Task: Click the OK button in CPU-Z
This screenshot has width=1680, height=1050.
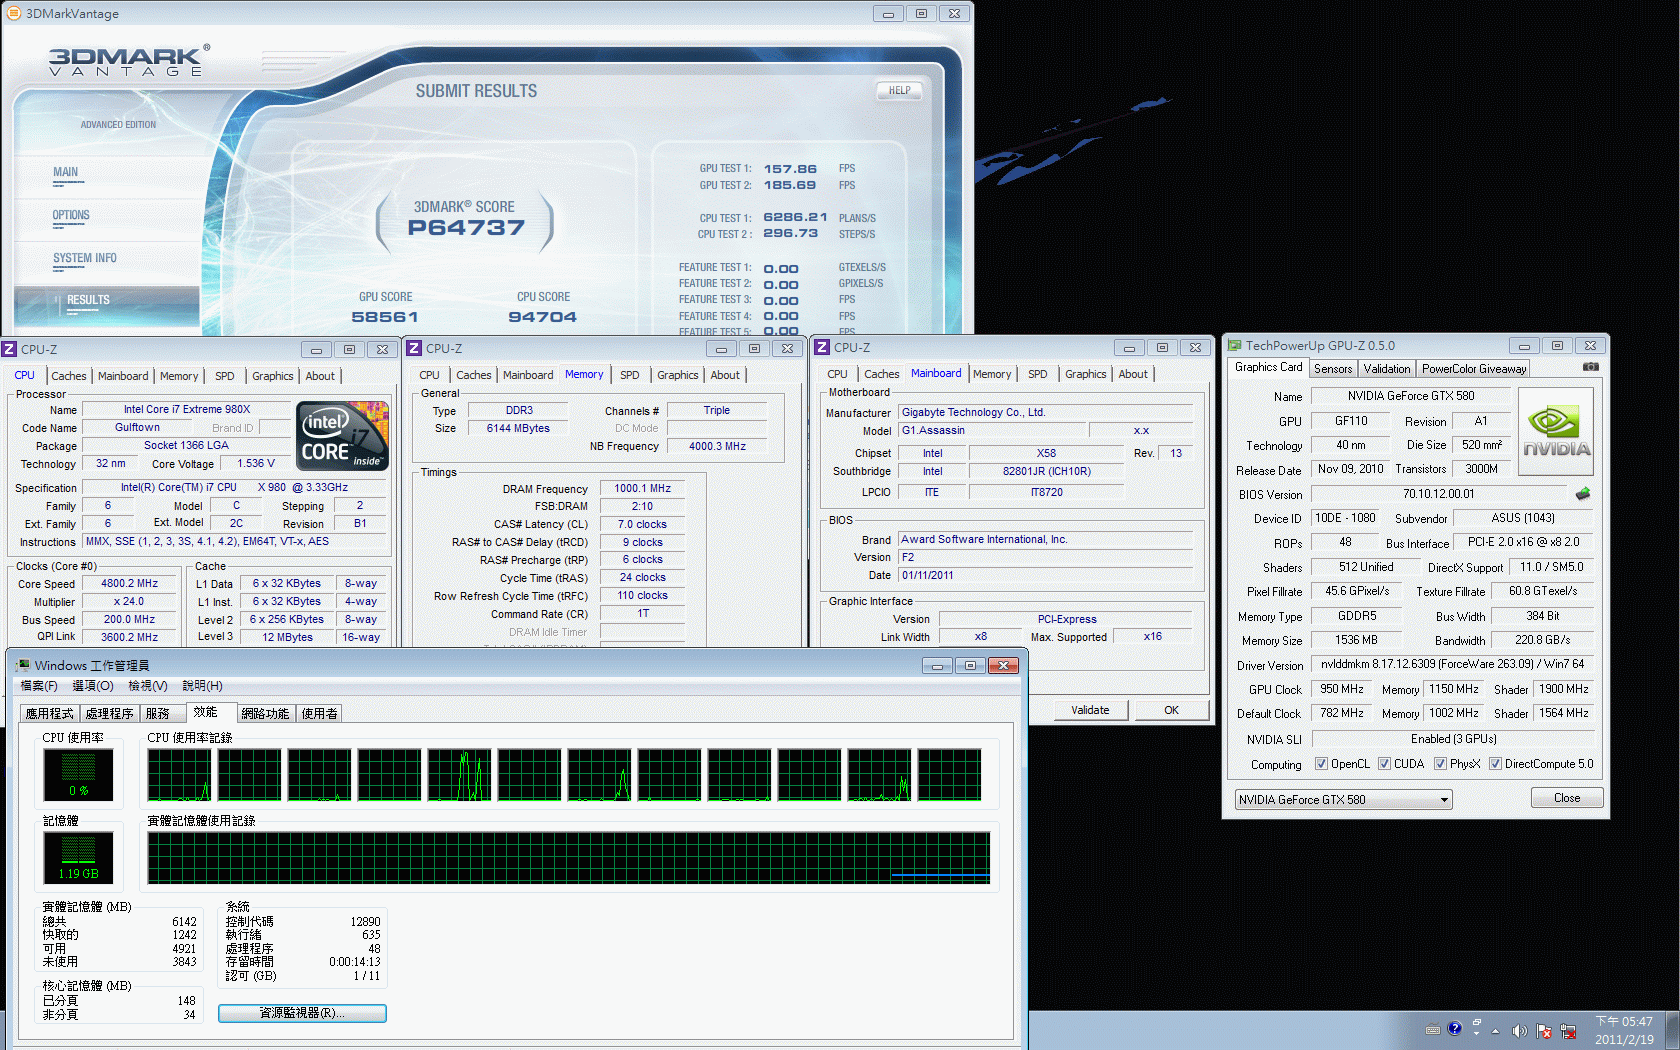Action: click(1171, 710)
